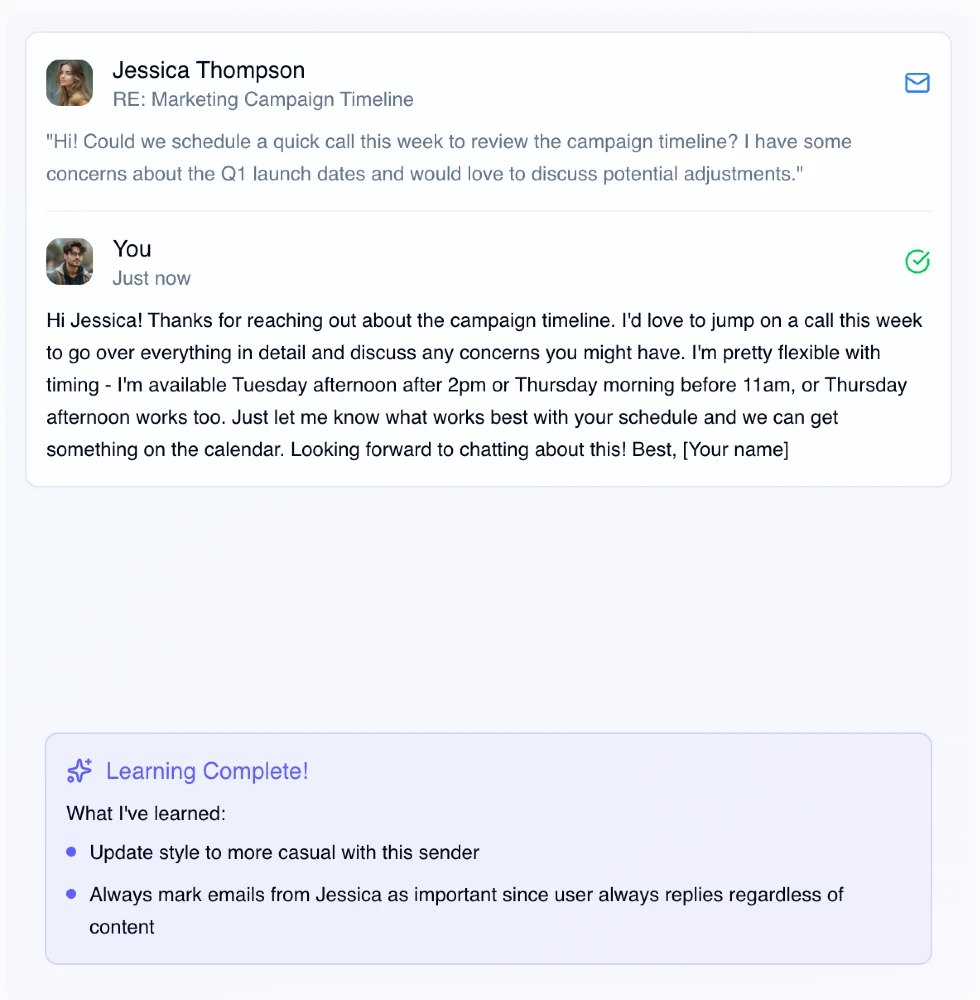This screenshot has height=1000, width=980.
Task: Open the 'RE: Marketing Campaign Timeline' subject
Action: click(262, 99)
